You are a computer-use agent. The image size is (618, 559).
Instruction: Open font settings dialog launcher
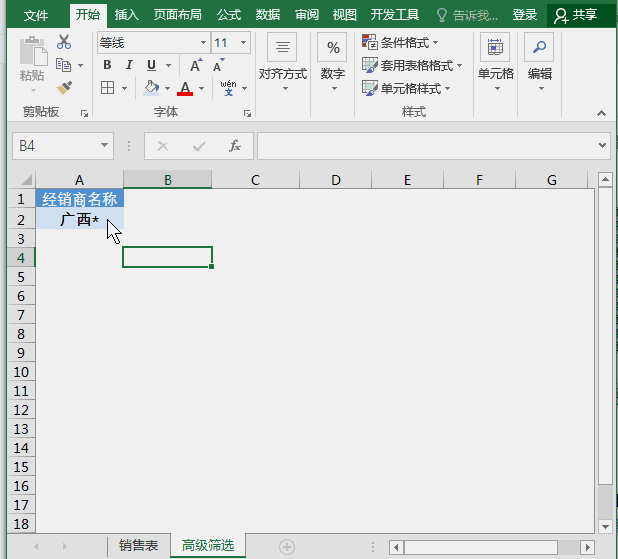click(248, 114)
